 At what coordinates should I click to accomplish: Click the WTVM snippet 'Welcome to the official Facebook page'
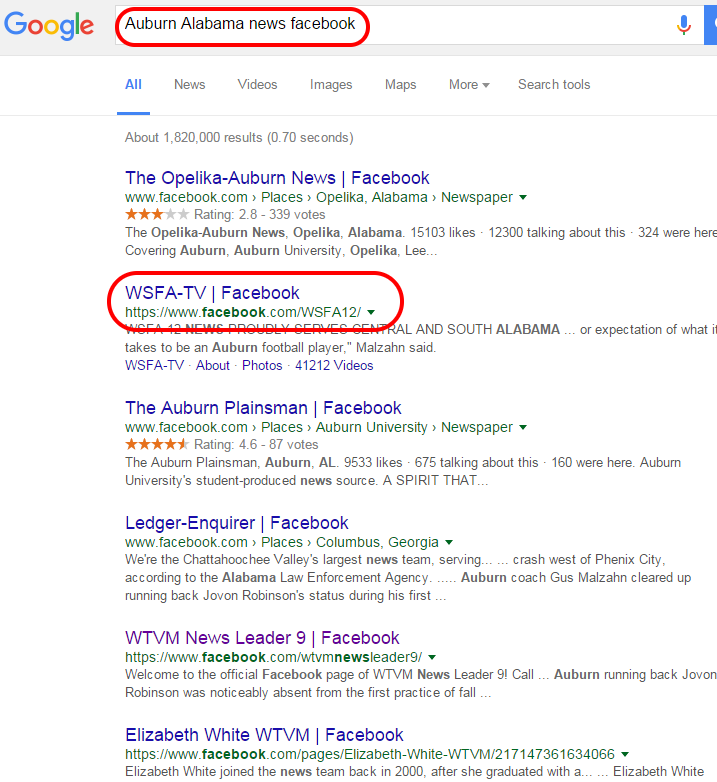pyautogui.click(x=421, y=684)
